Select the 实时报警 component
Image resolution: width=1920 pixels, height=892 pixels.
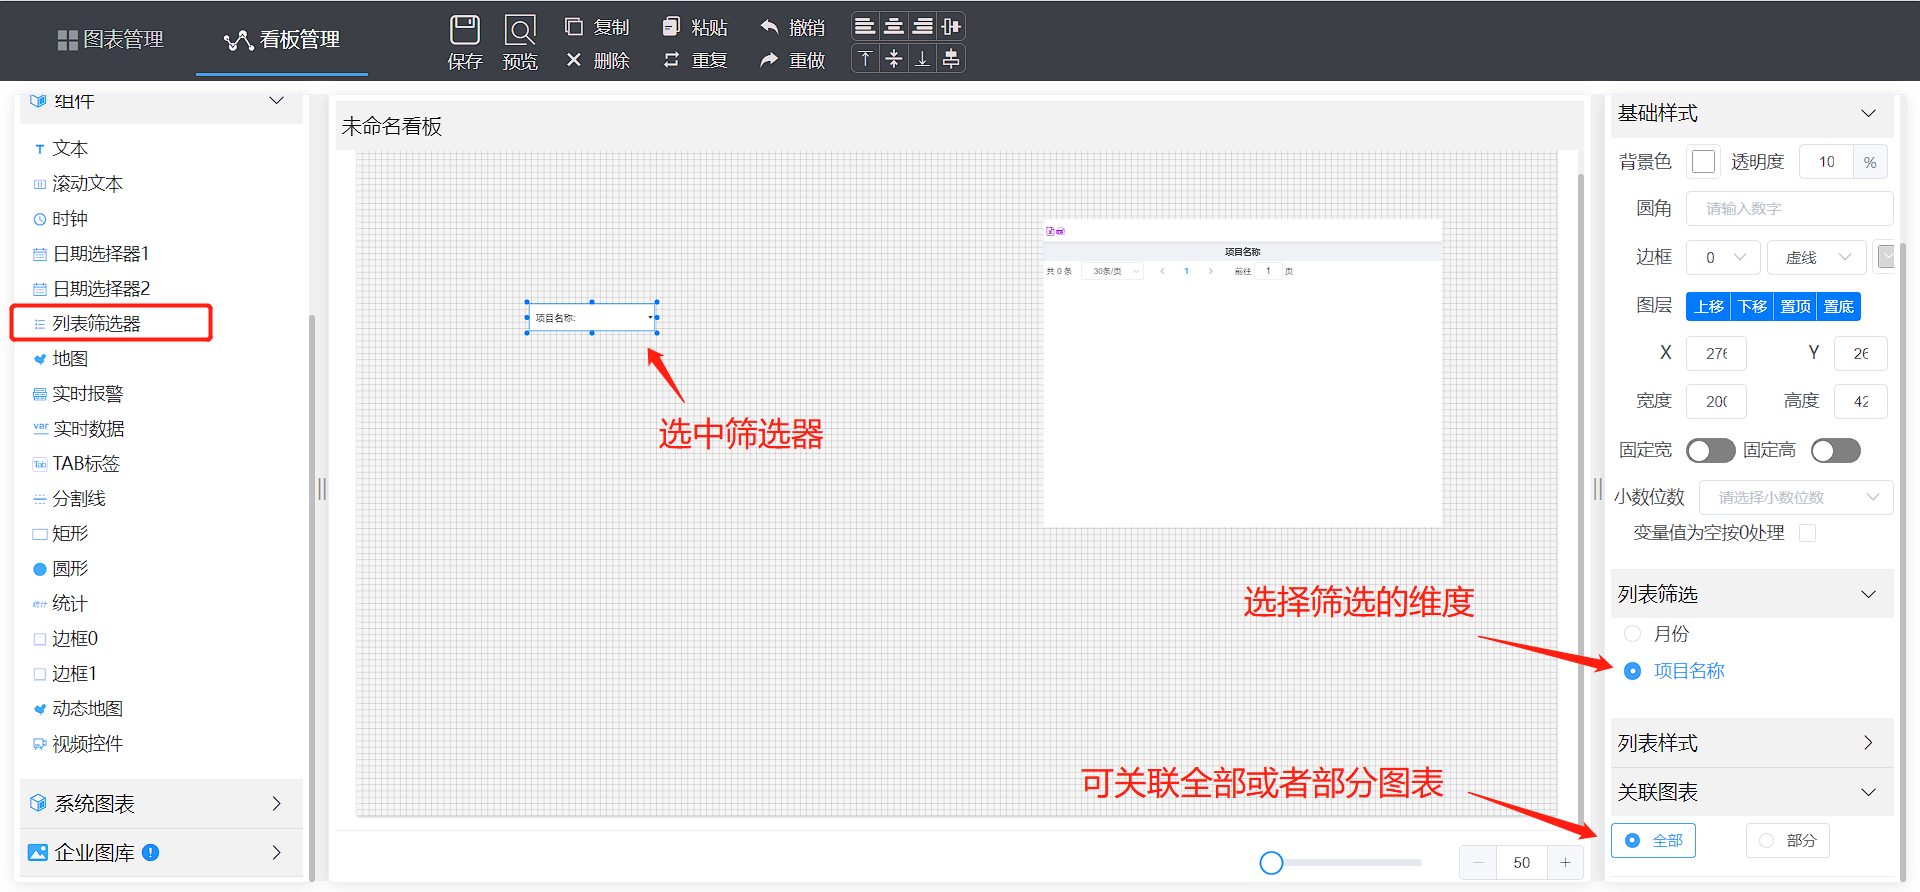point(78,394)
